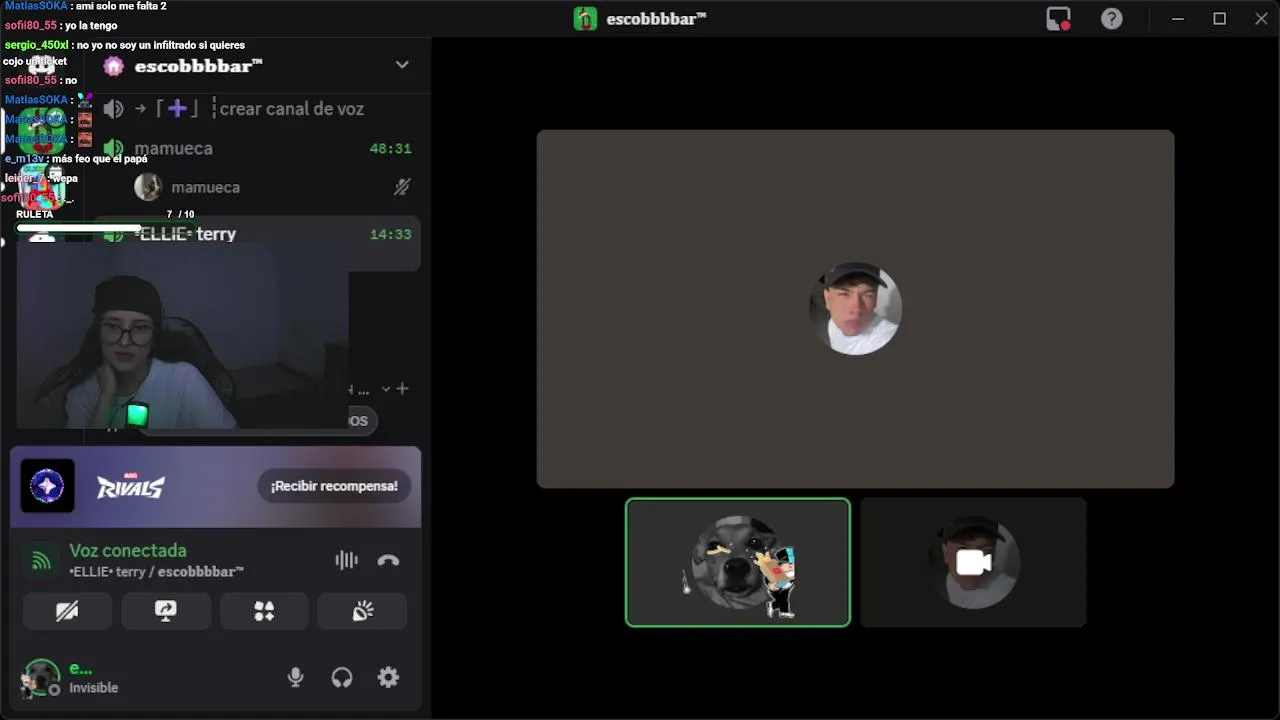Click chat username sergio_450xl
Viewport: 1280px width, 720px height.
pos(36,45)
